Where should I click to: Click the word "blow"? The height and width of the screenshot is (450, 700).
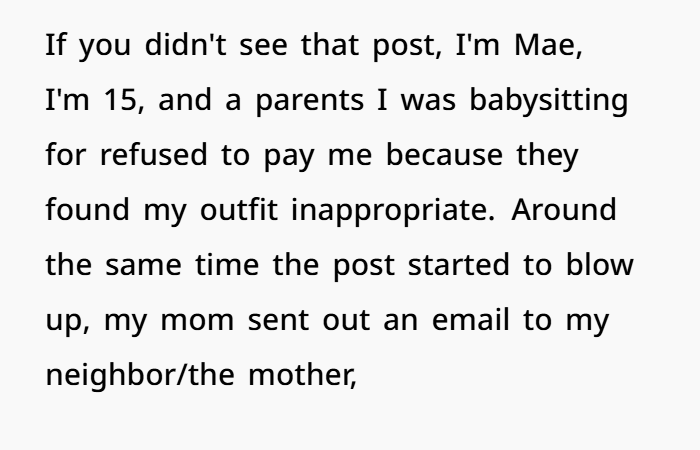[600, 265]
